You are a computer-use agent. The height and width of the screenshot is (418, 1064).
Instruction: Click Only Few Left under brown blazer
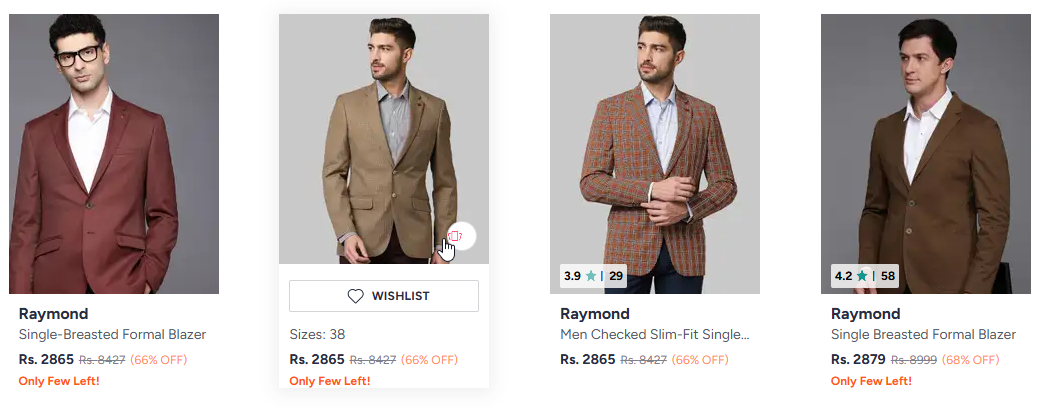pos(871,381)
